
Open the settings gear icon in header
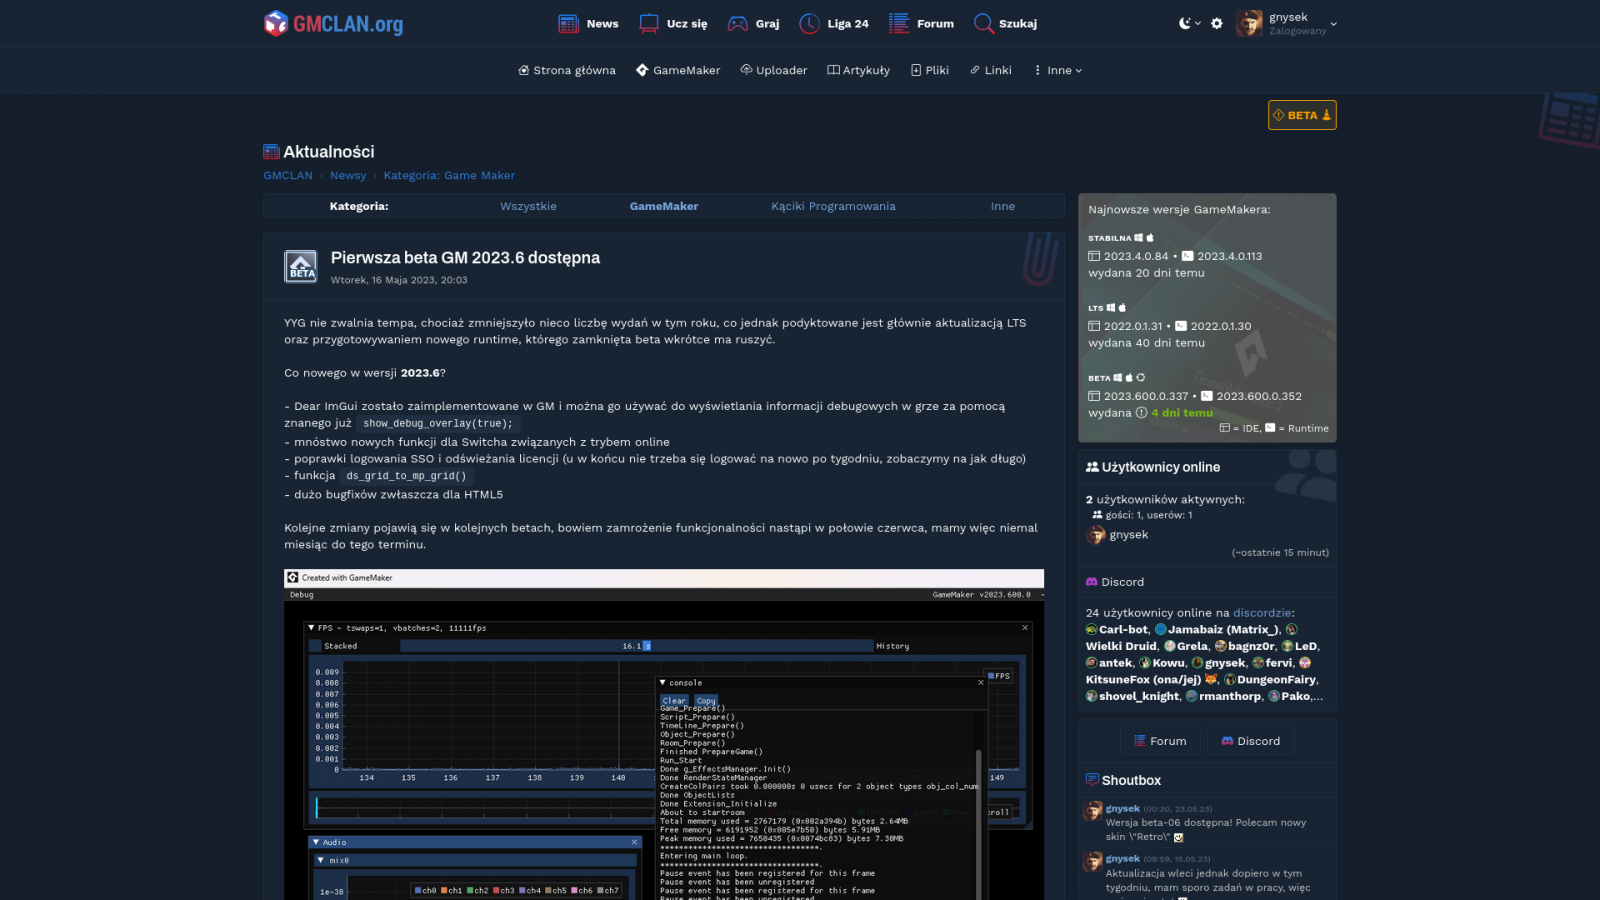[1217, 23]
